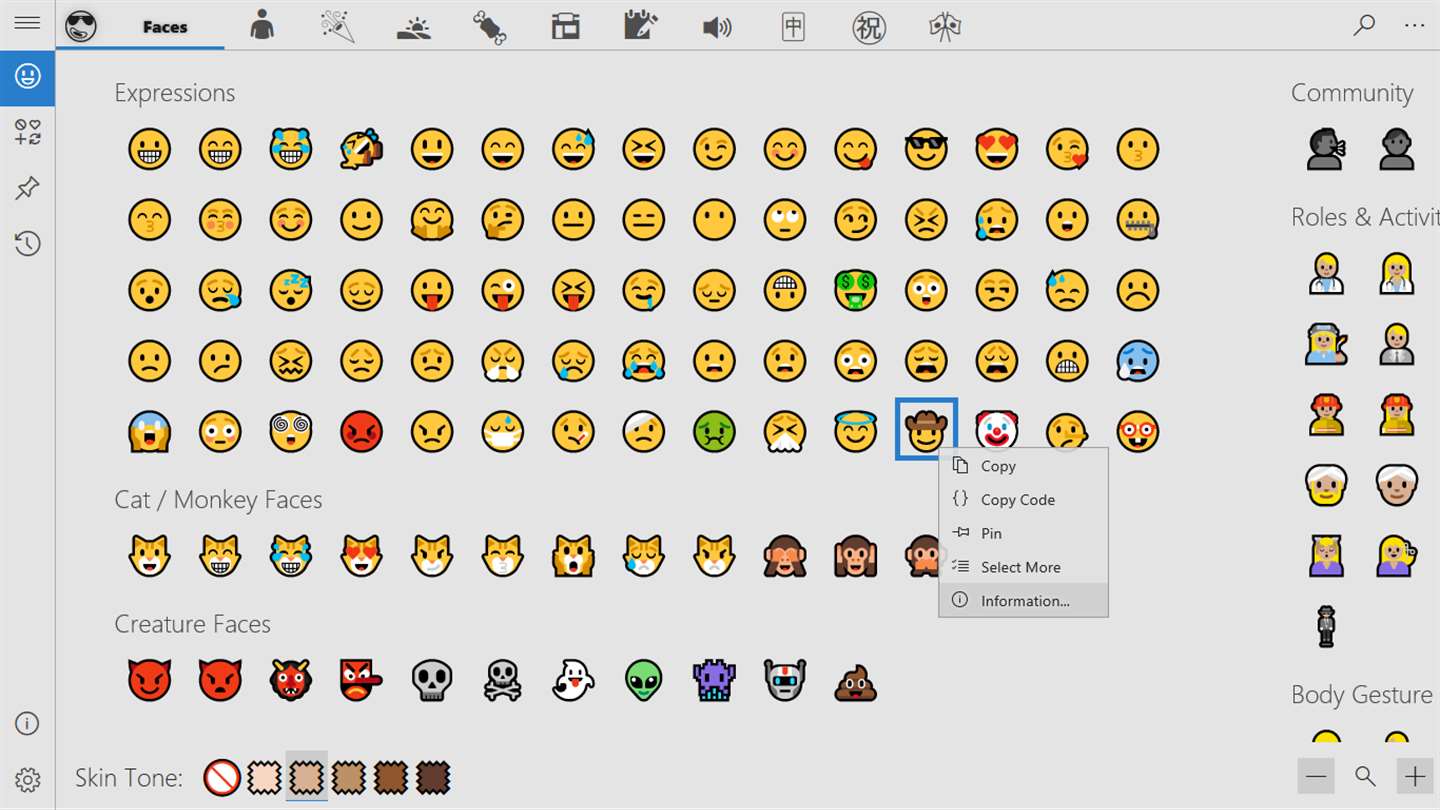Viewport: 1440px width, 810px height.
Task: Open the more options ellipsis menu
Action: 1414,25
